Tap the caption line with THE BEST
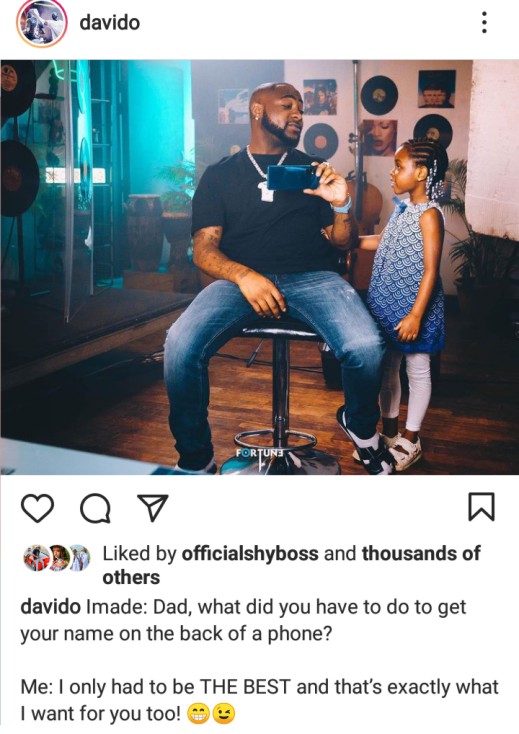This screenshot has width=519, height=734. (259, 687)
